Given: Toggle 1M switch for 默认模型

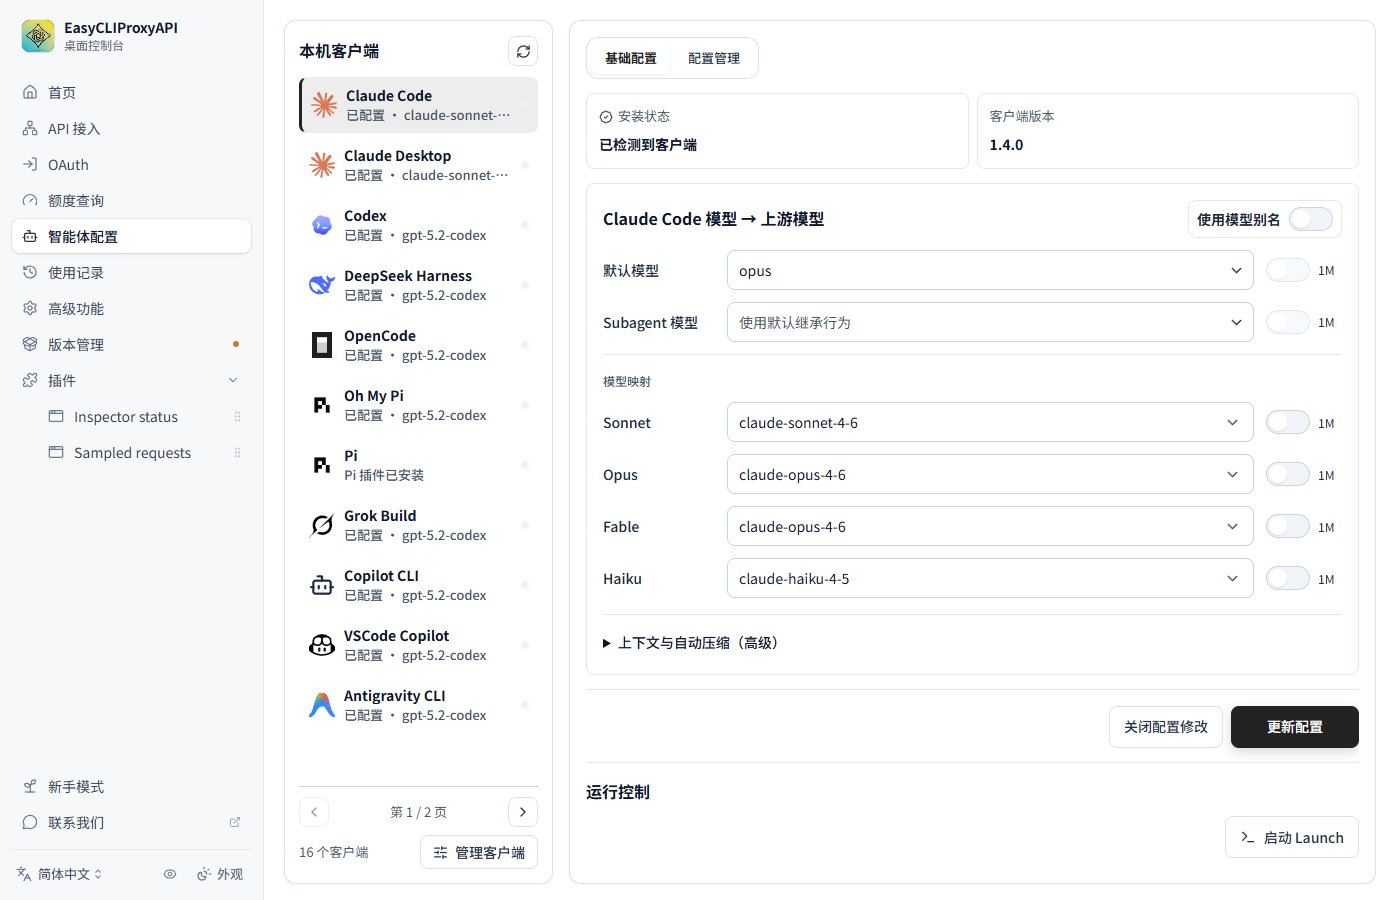Looking at the screenshot, I should 1288,270.
